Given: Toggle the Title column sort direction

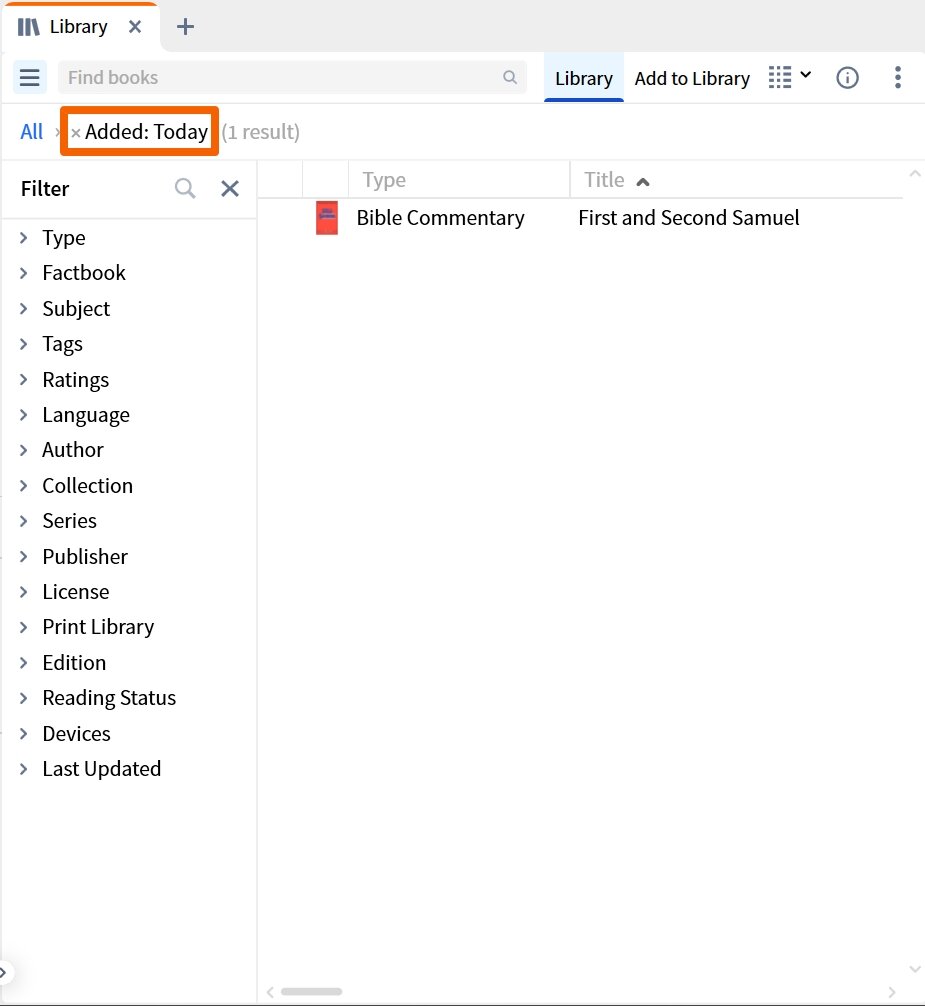Looking at the screenshot, I should pos(643,181).
